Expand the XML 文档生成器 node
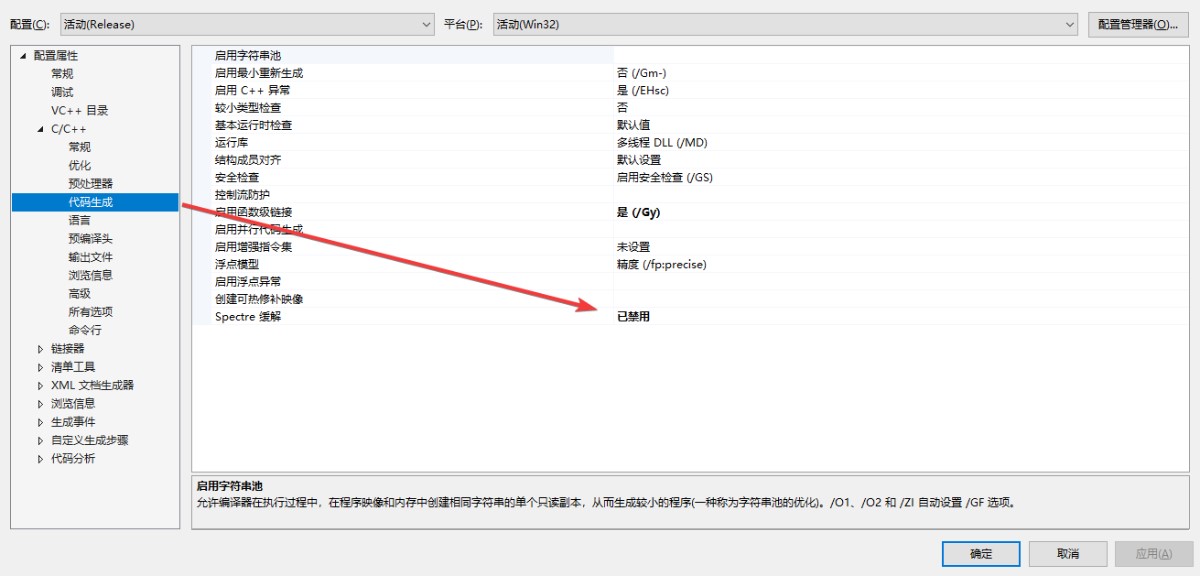The image size is (1200, 576). click(x=41, y=385)
